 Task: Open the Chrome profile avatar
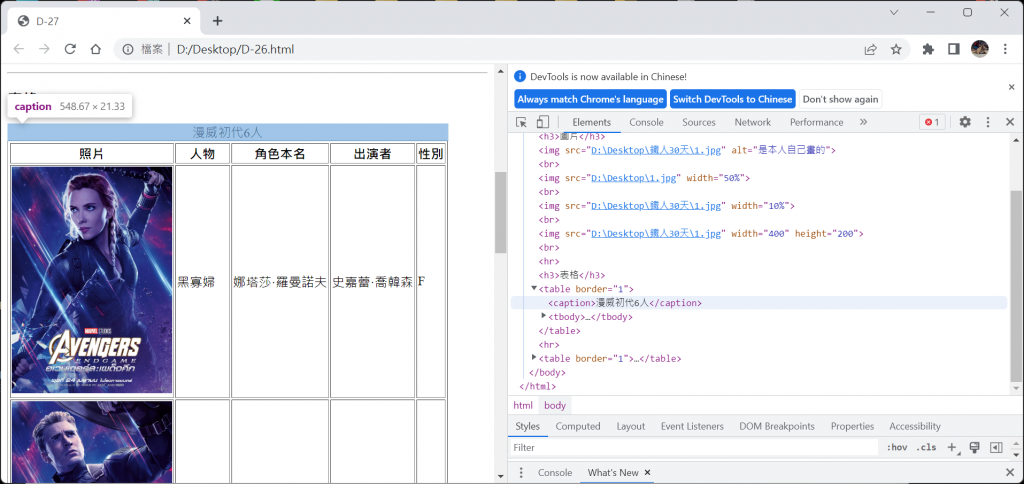coord(980,49)
